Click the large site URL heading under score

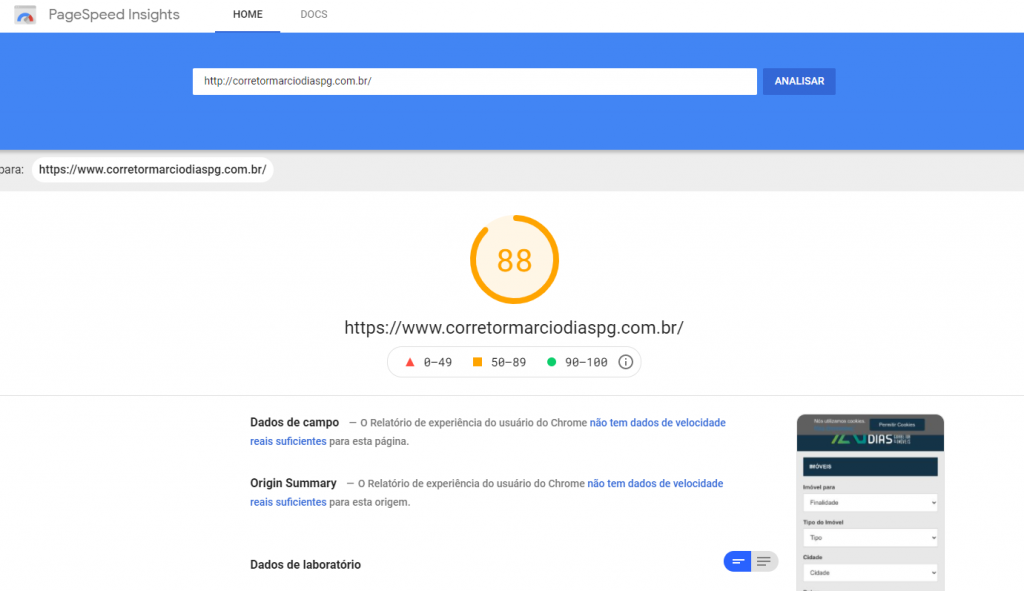514,328
